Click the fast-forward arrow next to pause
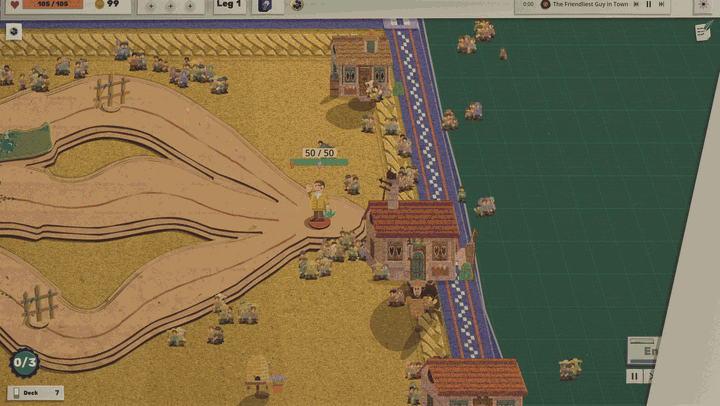The height and width of the screenshot is (406, 720). [x=651, y=377]
